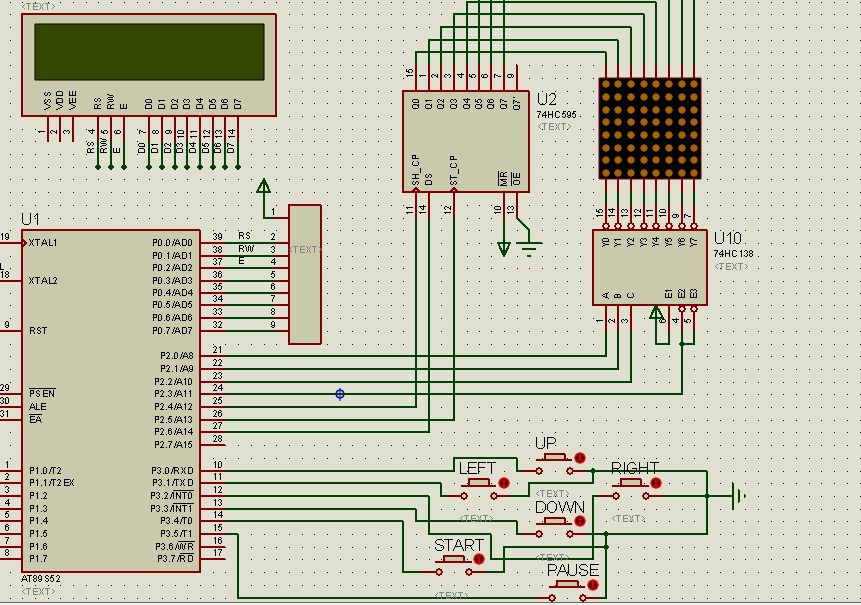The image size is (861, 605).
Task: Select the U1 AT89S52 microcontroller body
Action: point(111,401)
